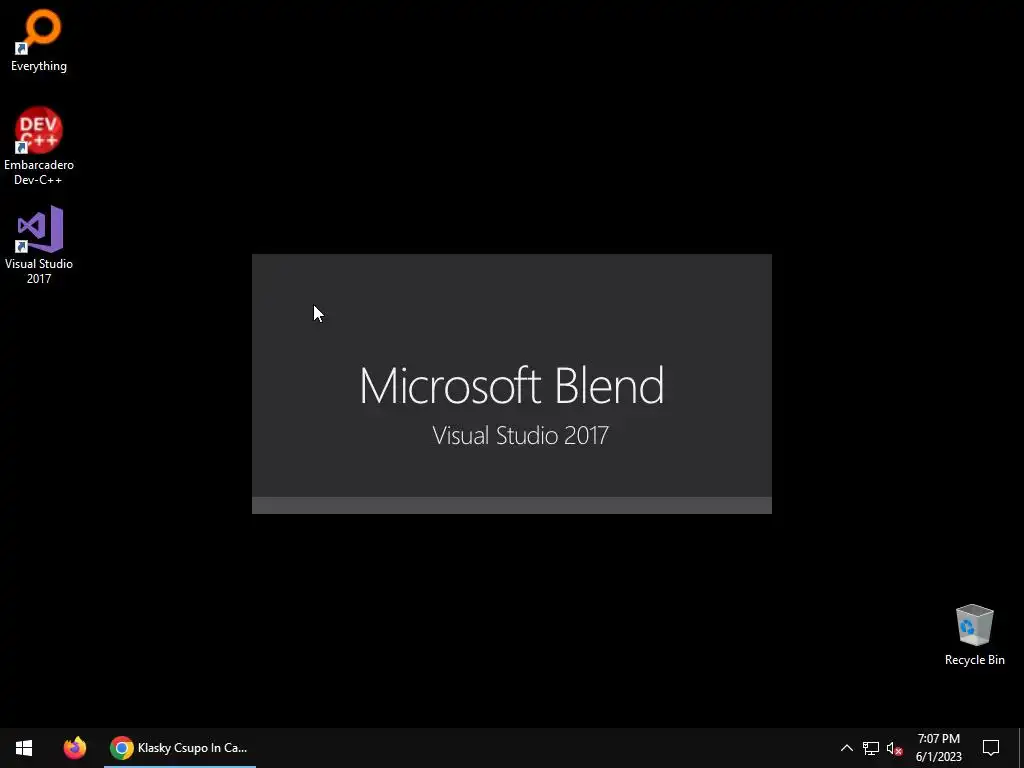Open the Visual Studio 2017 desktop shortcut
This screenshot has width=1024, height=768.
39,245
